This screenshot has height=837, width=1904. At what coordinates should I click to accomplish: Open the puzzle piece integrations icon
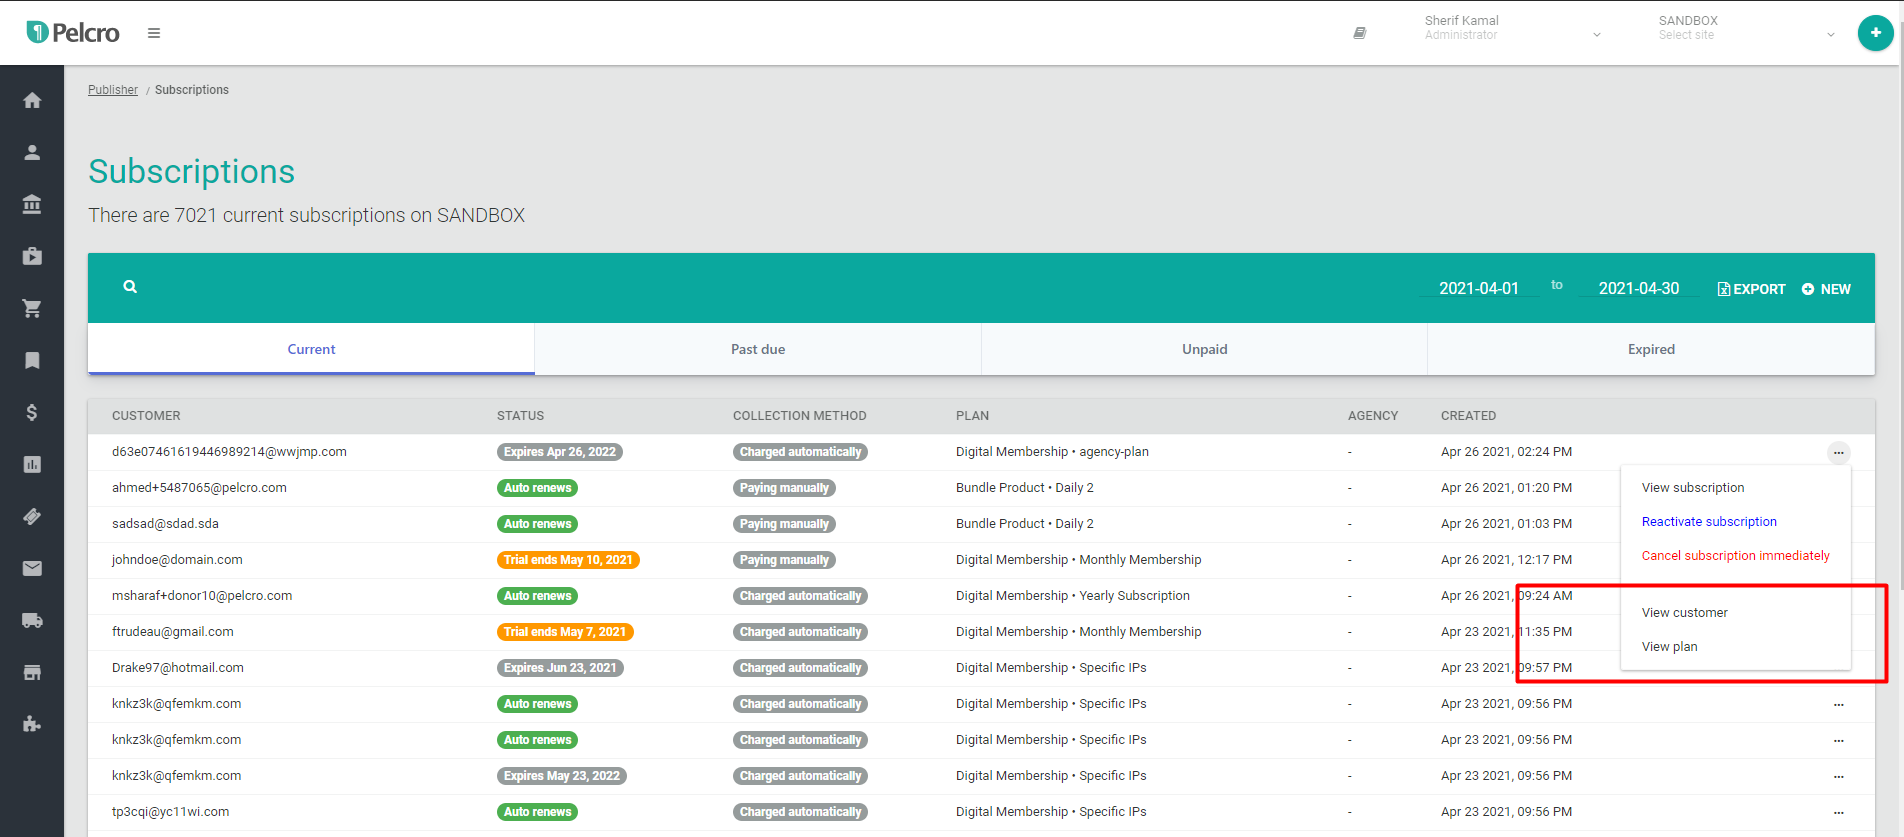(32, 724)
